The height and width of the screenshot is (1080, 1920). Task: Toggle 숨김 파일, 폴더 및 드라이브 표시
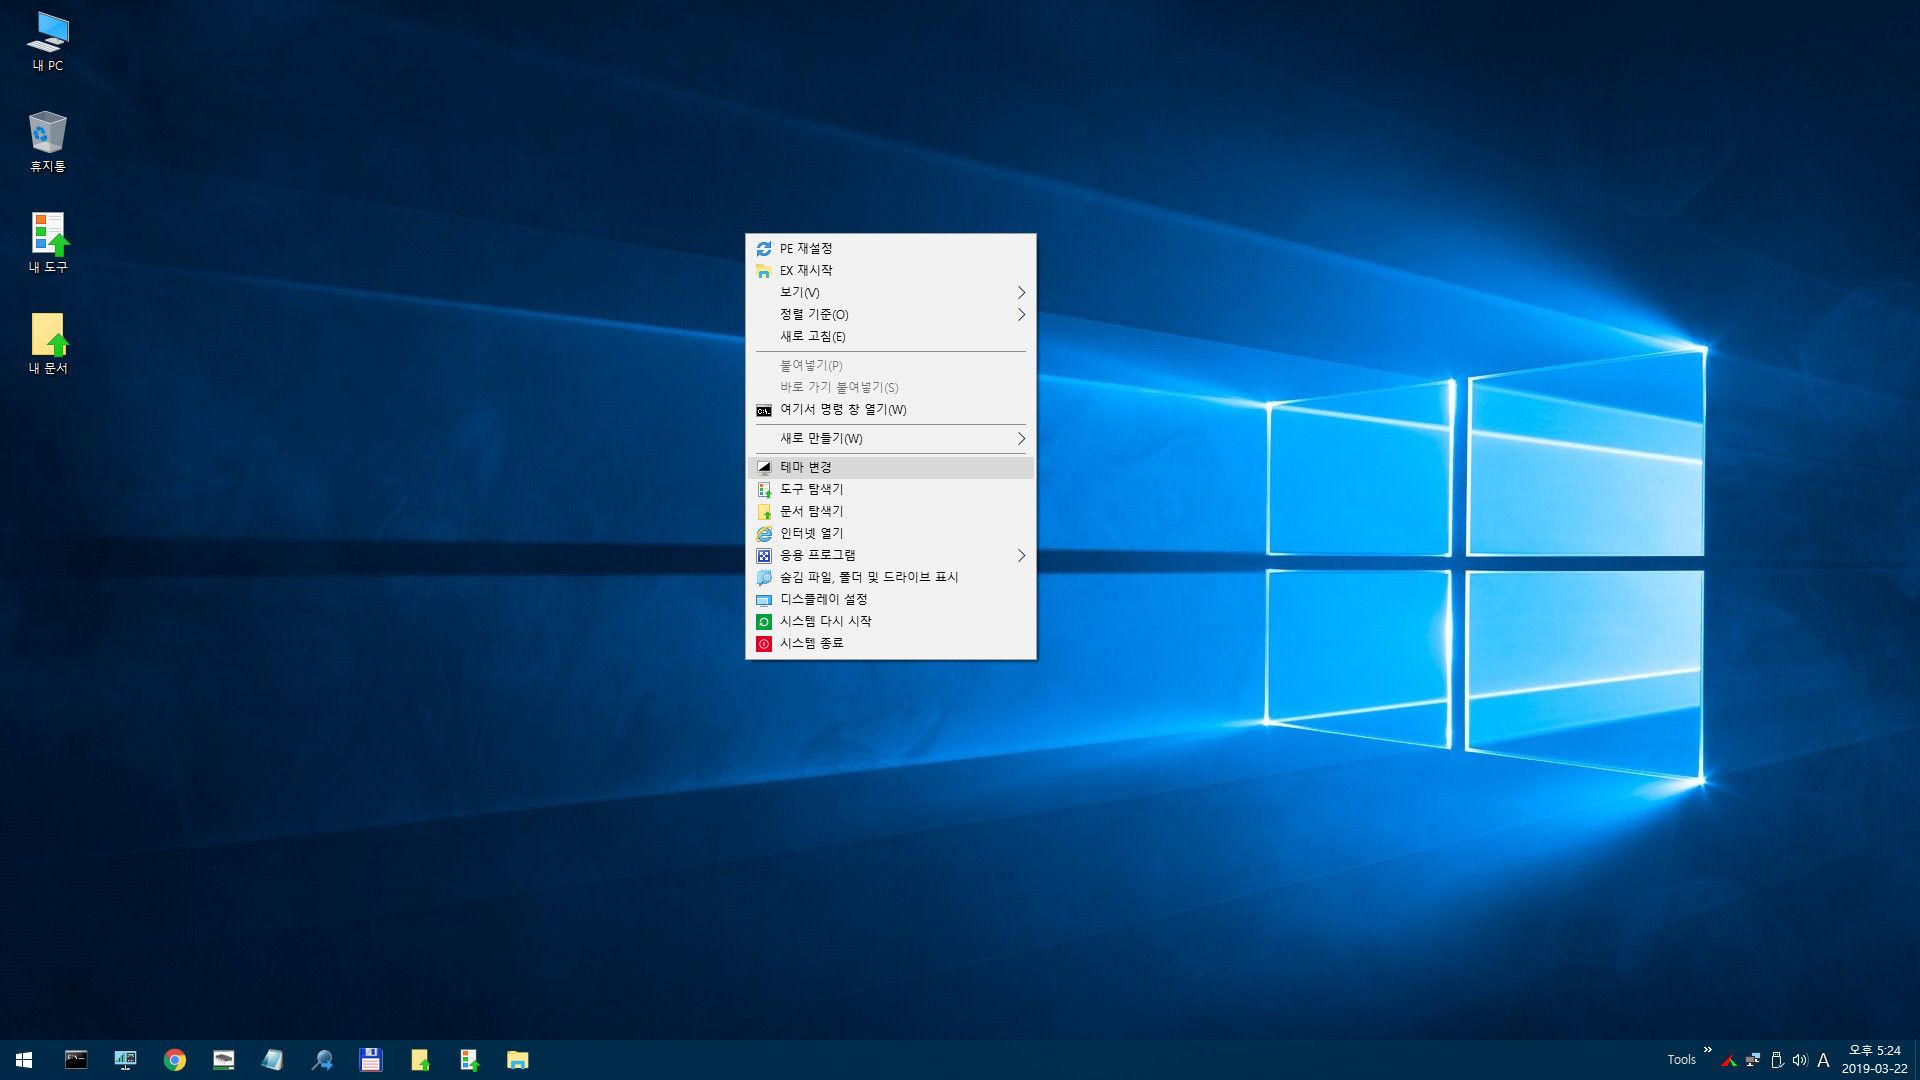click(891, 577)
